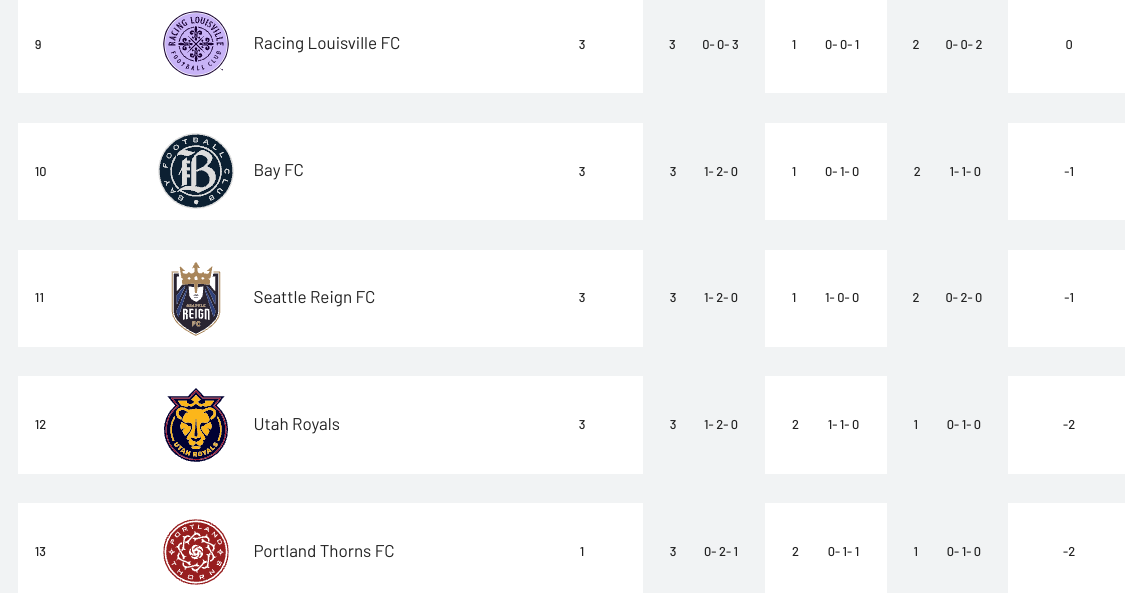The height and width of the screenshot is (593, 1125).
Task: Open the Bay FC team name link
Action: coord(278,171)
